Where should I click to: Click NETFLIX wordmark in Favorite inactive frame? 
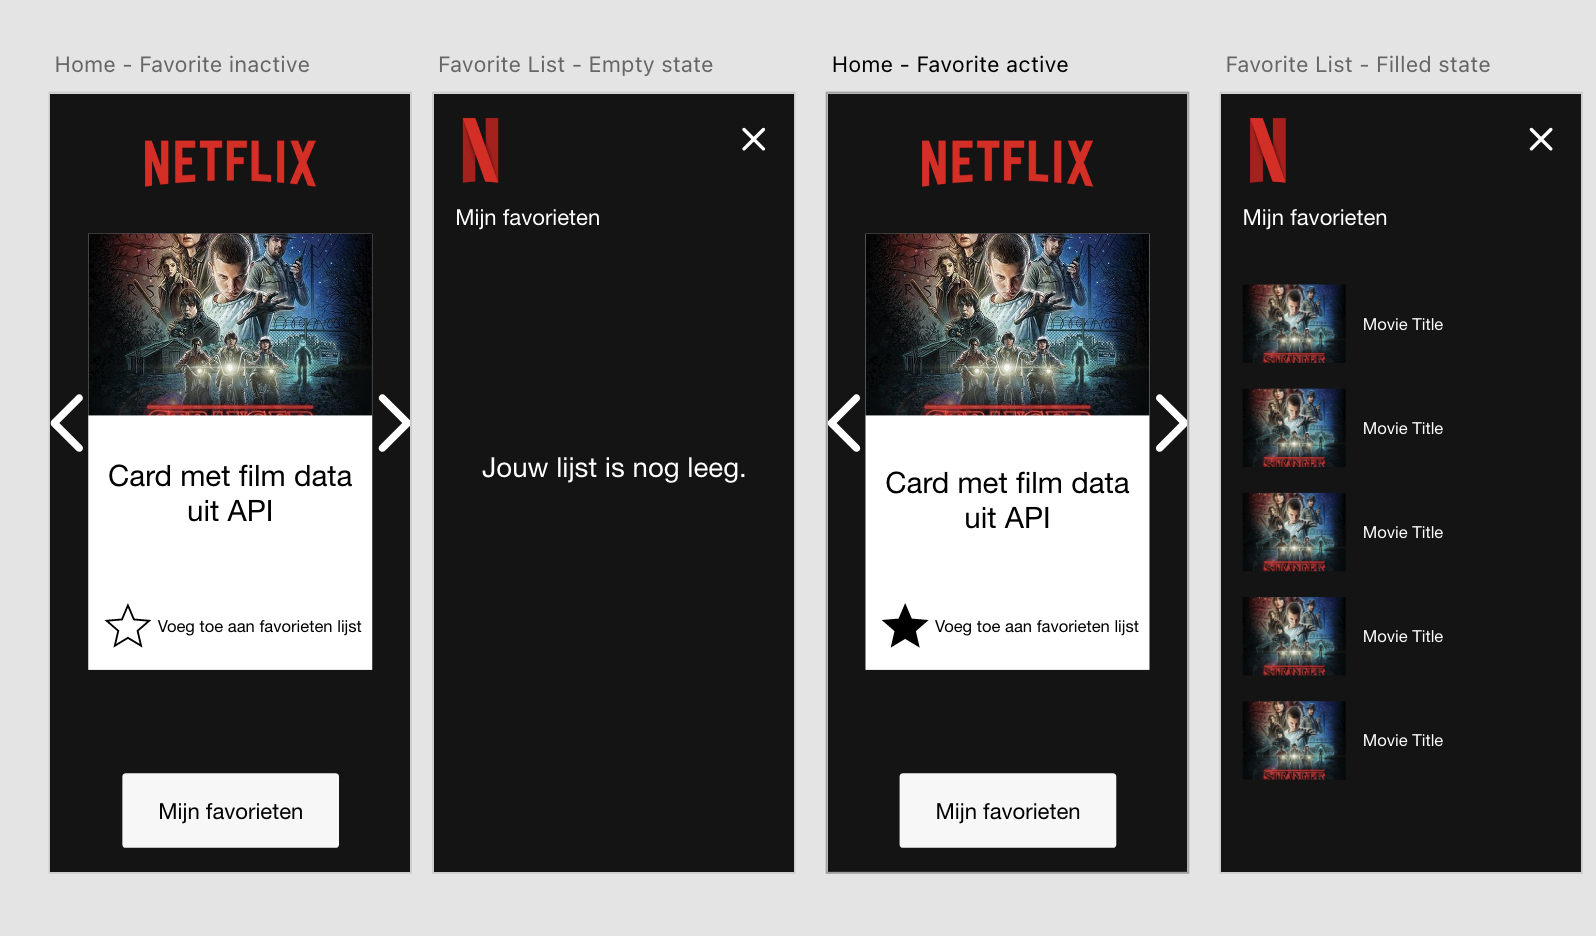coord(230,163)
